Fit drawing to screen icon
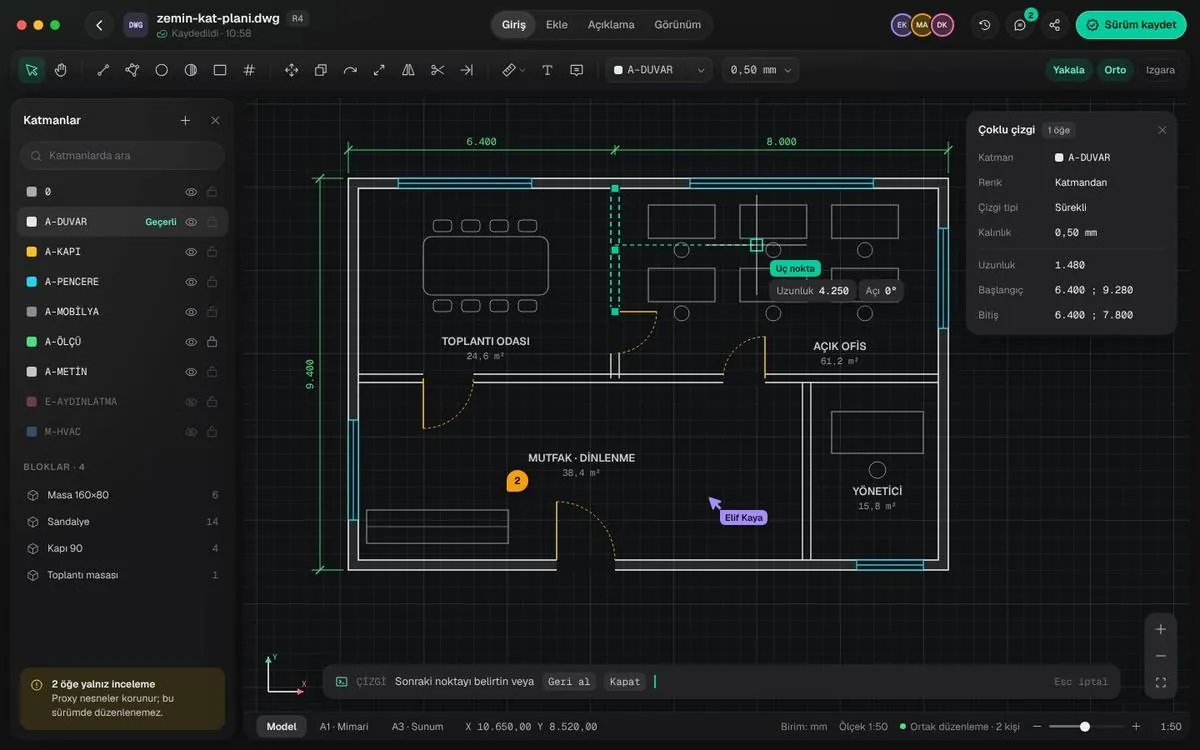1200x750 pixels. pos(1161,683)
